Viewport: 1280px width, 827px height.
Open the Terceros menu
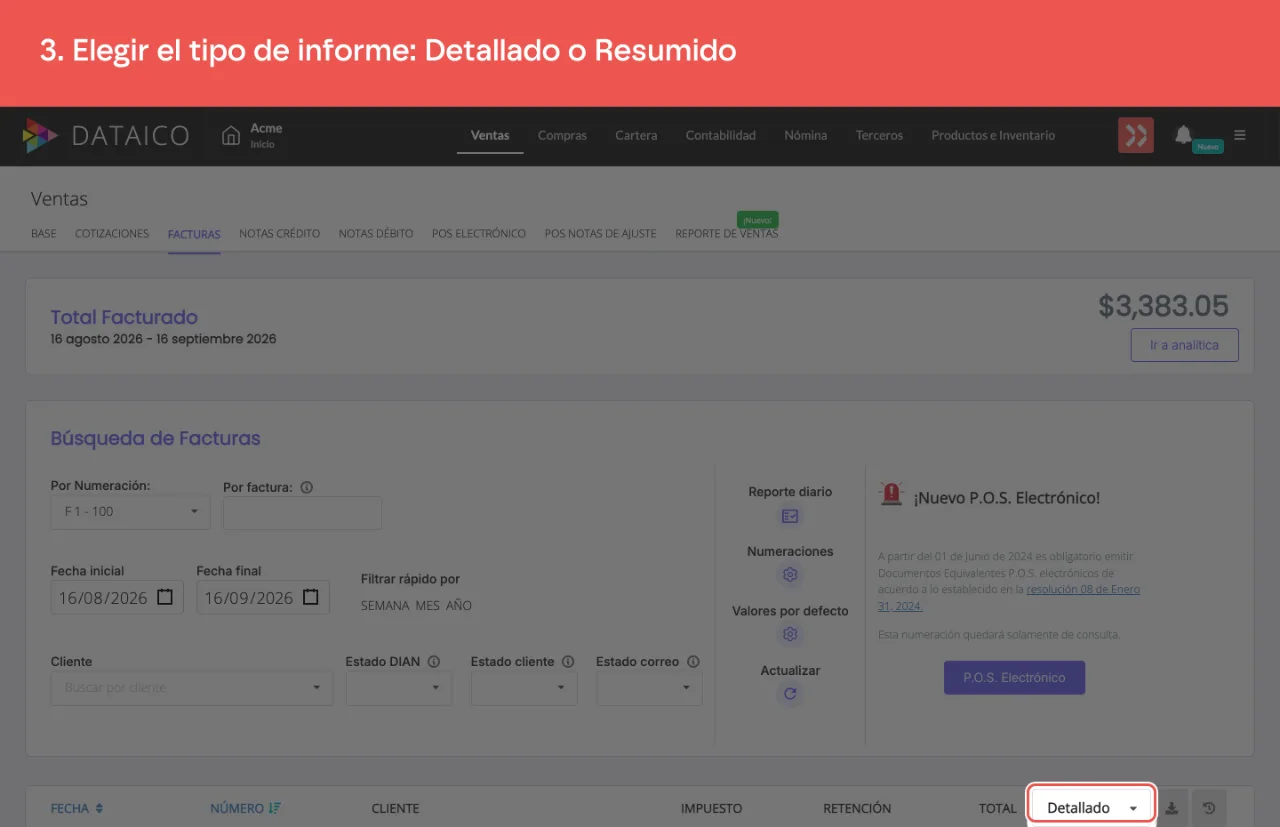tap(879, 135)
